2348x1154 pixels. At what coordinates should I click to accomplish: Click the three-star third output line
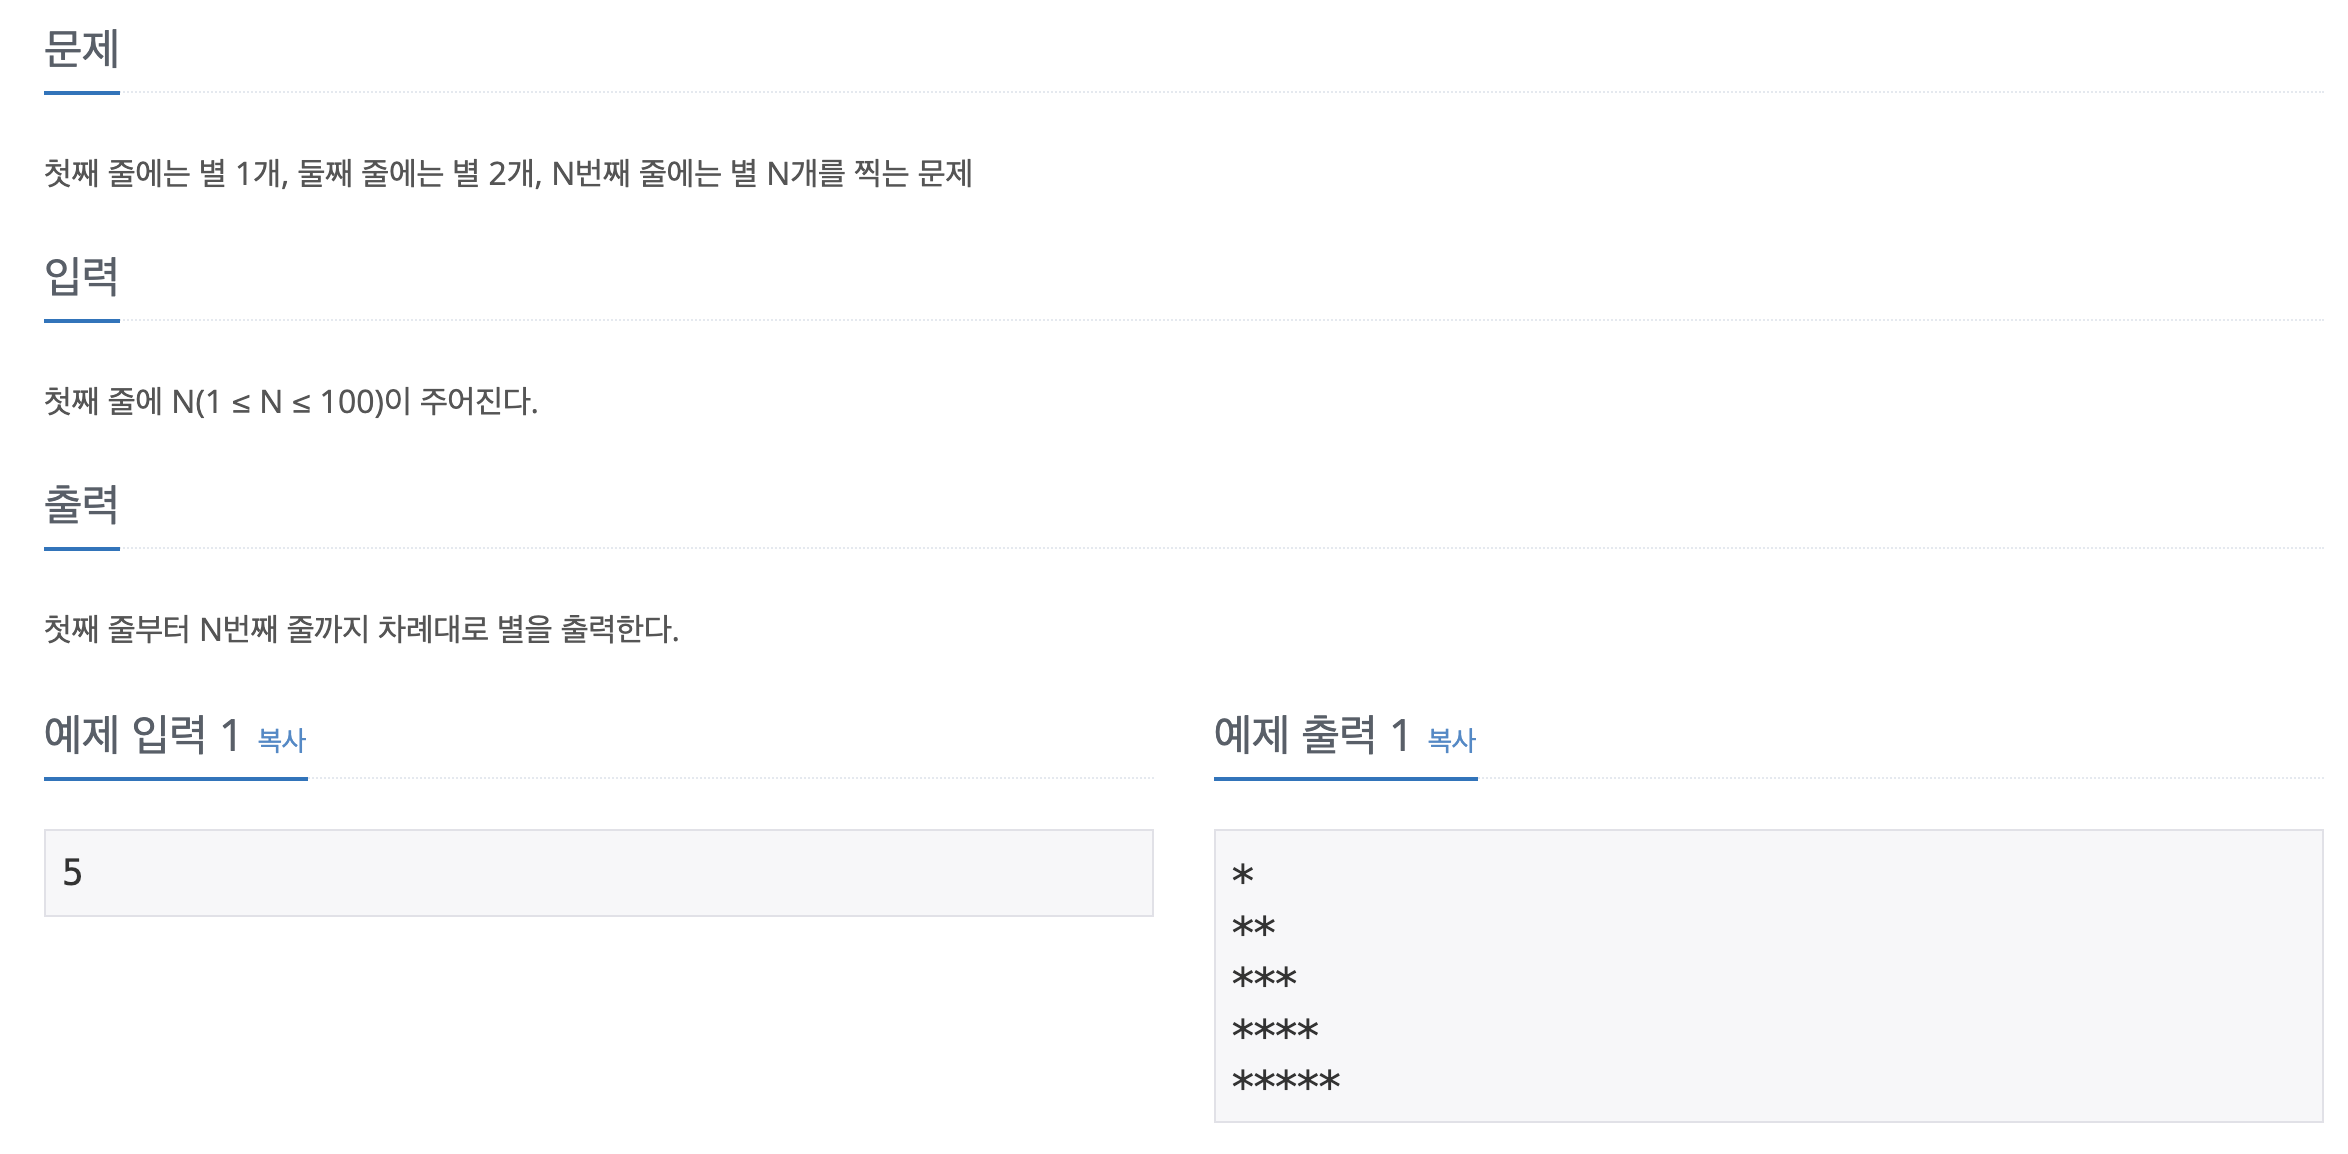click(x=1265, y=979)
